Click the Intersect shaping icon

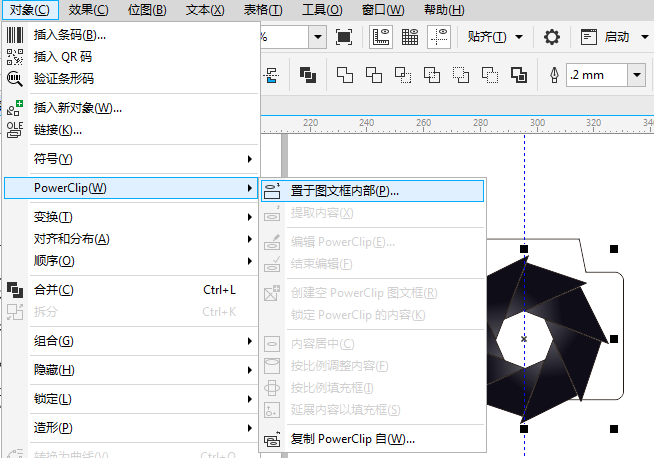click(x=403, y=75)
